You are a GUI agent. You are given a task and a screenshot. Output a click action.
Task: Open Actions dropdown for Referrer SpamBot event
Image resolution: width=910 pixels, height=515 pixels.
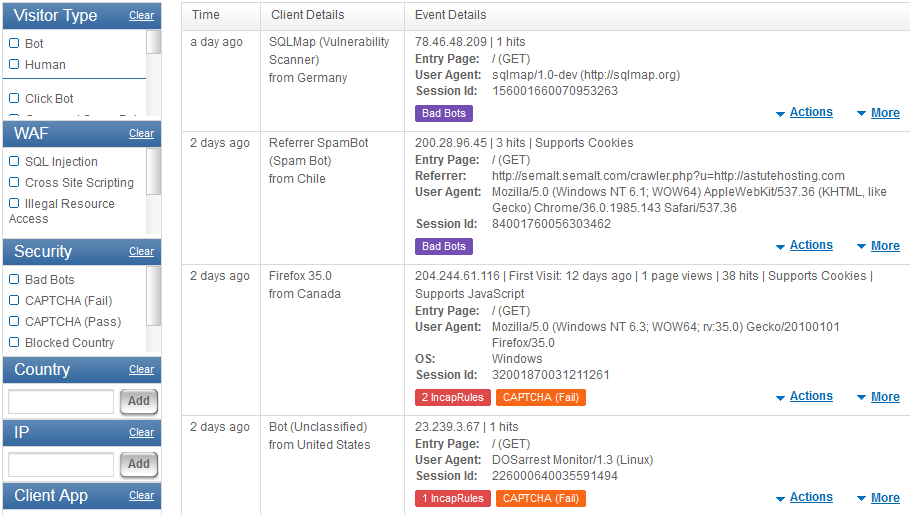810,246
